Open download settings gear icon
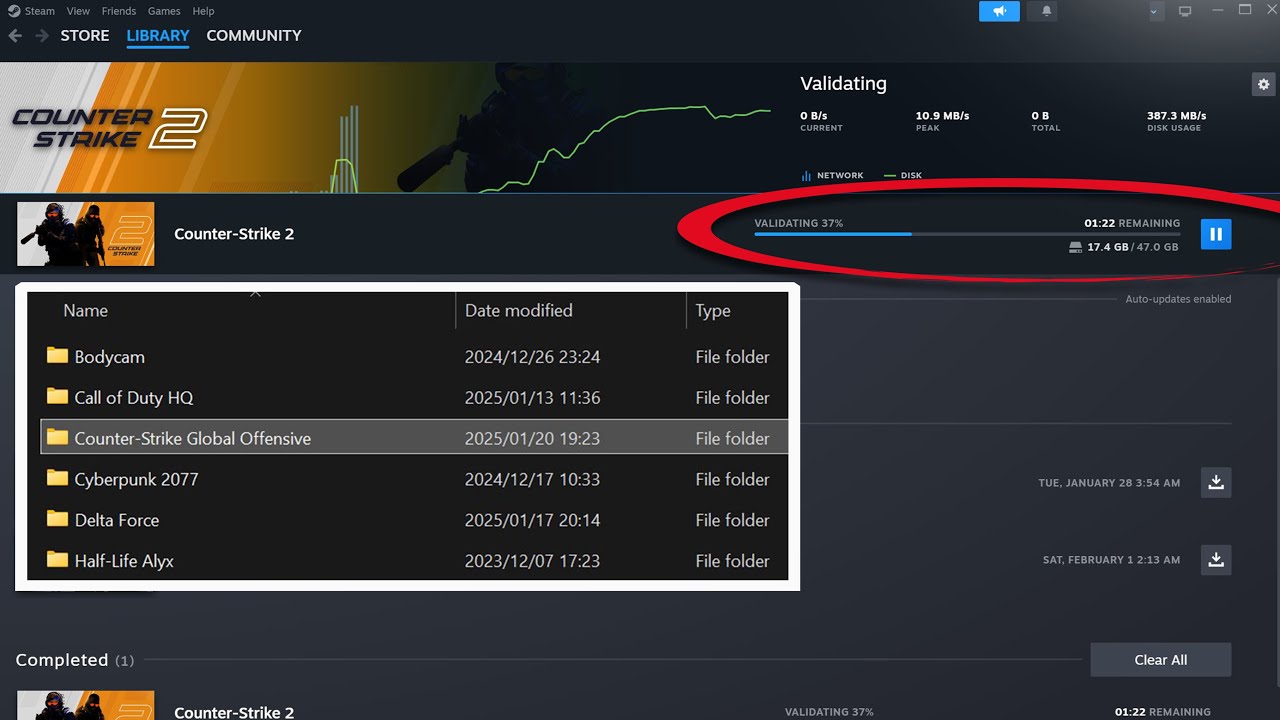The image size is (1280, 720). click(x=1263, y=84)
